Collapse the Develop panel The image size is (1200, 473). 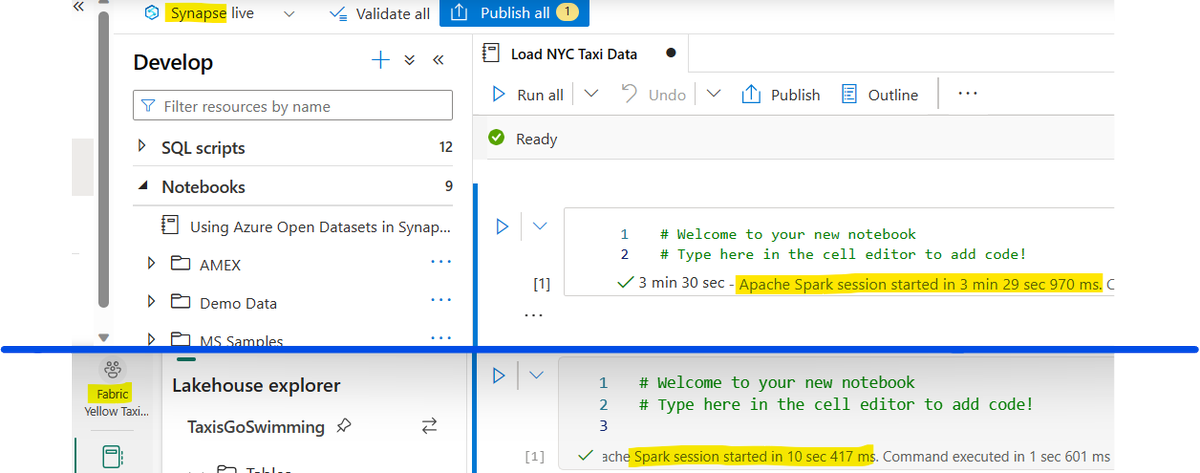pyautogui.click(x=437, y=60)
